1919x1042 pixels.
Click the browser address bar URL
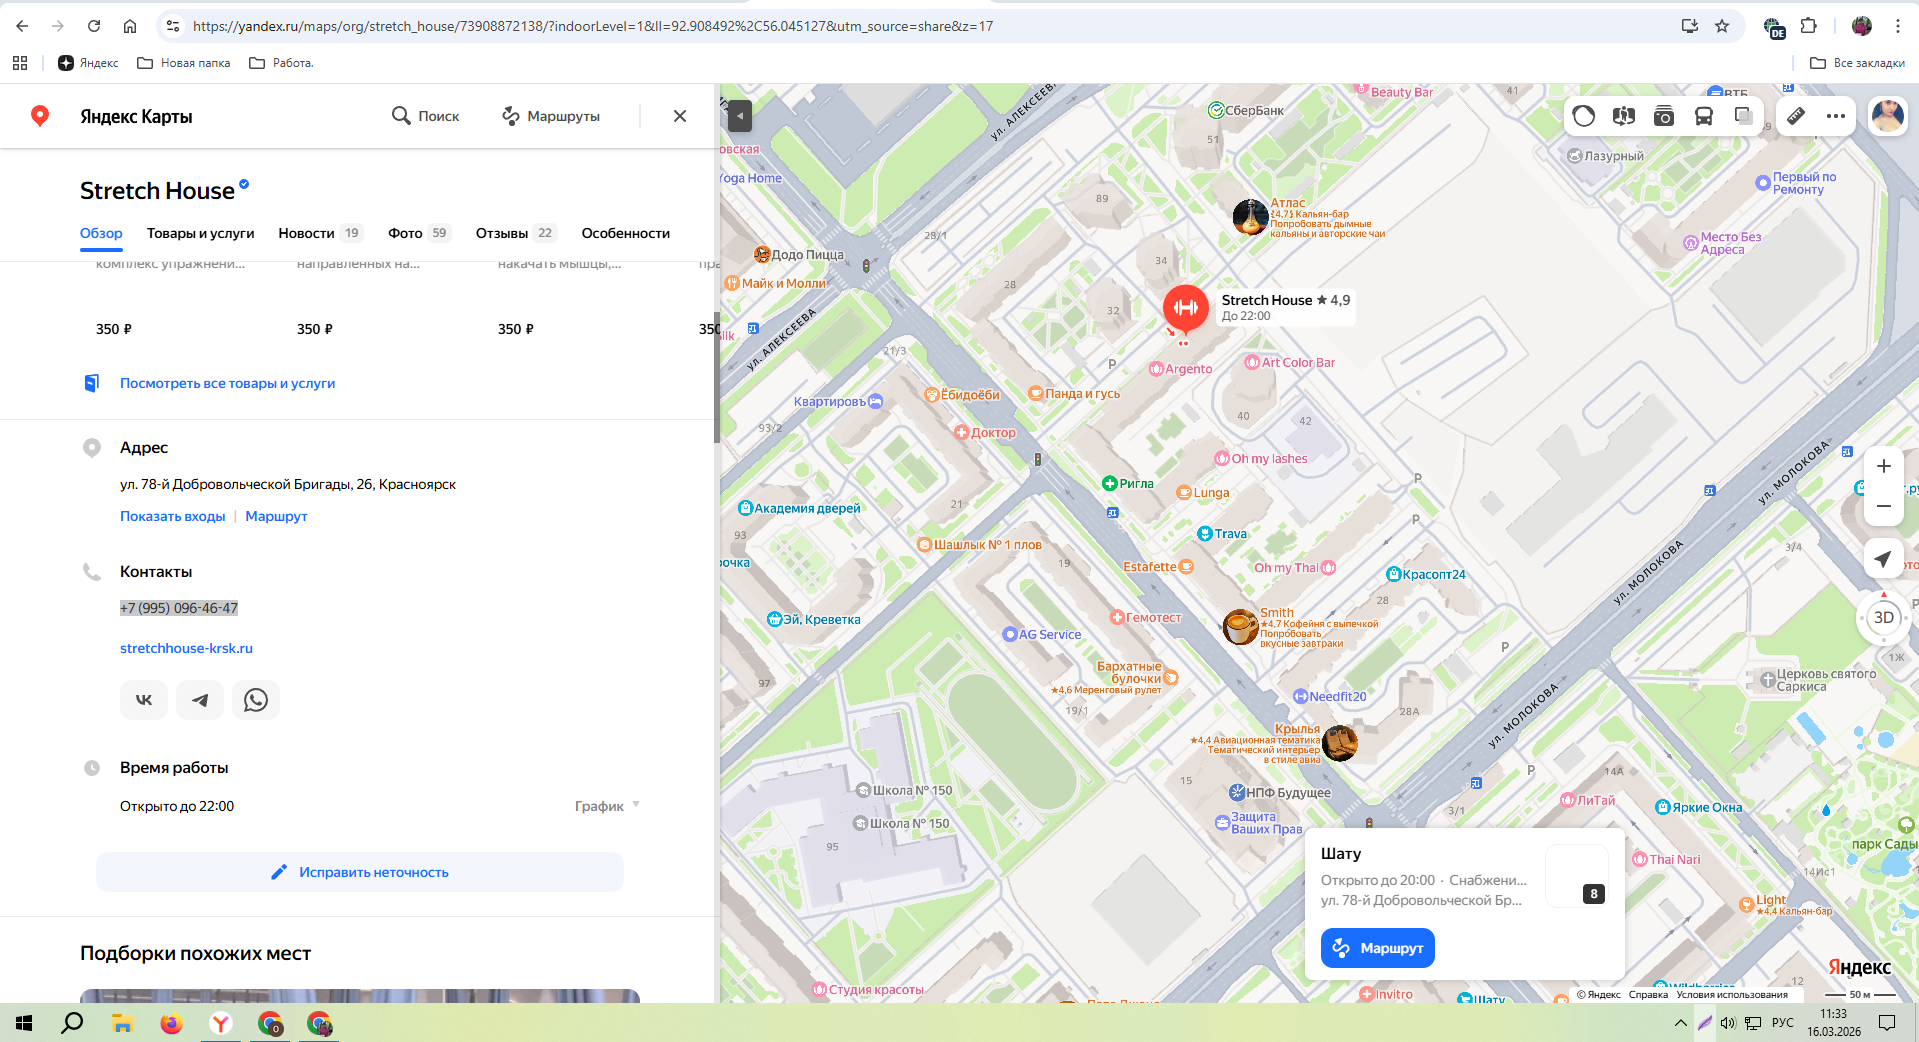pyautogui.click(x=593, y=26)
